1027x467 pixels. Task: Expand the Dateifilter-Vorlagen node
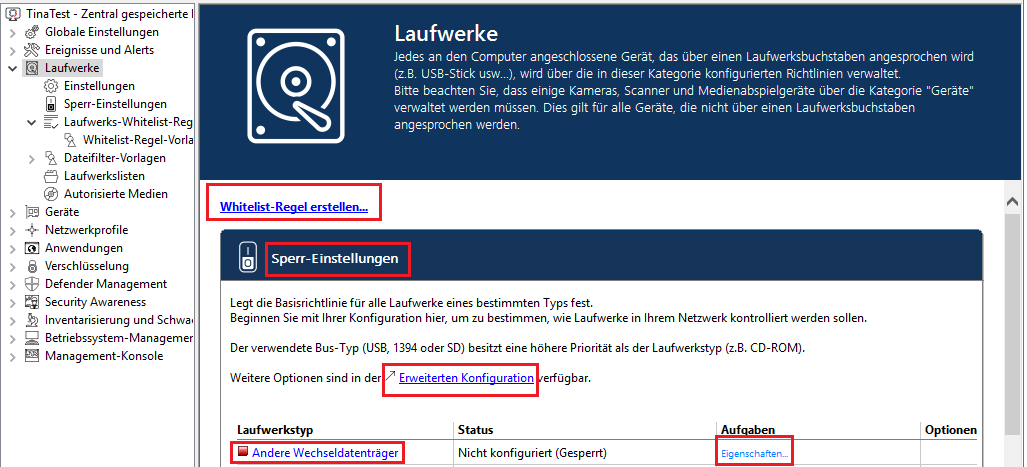pyautogui.click(x=31, y=158)
